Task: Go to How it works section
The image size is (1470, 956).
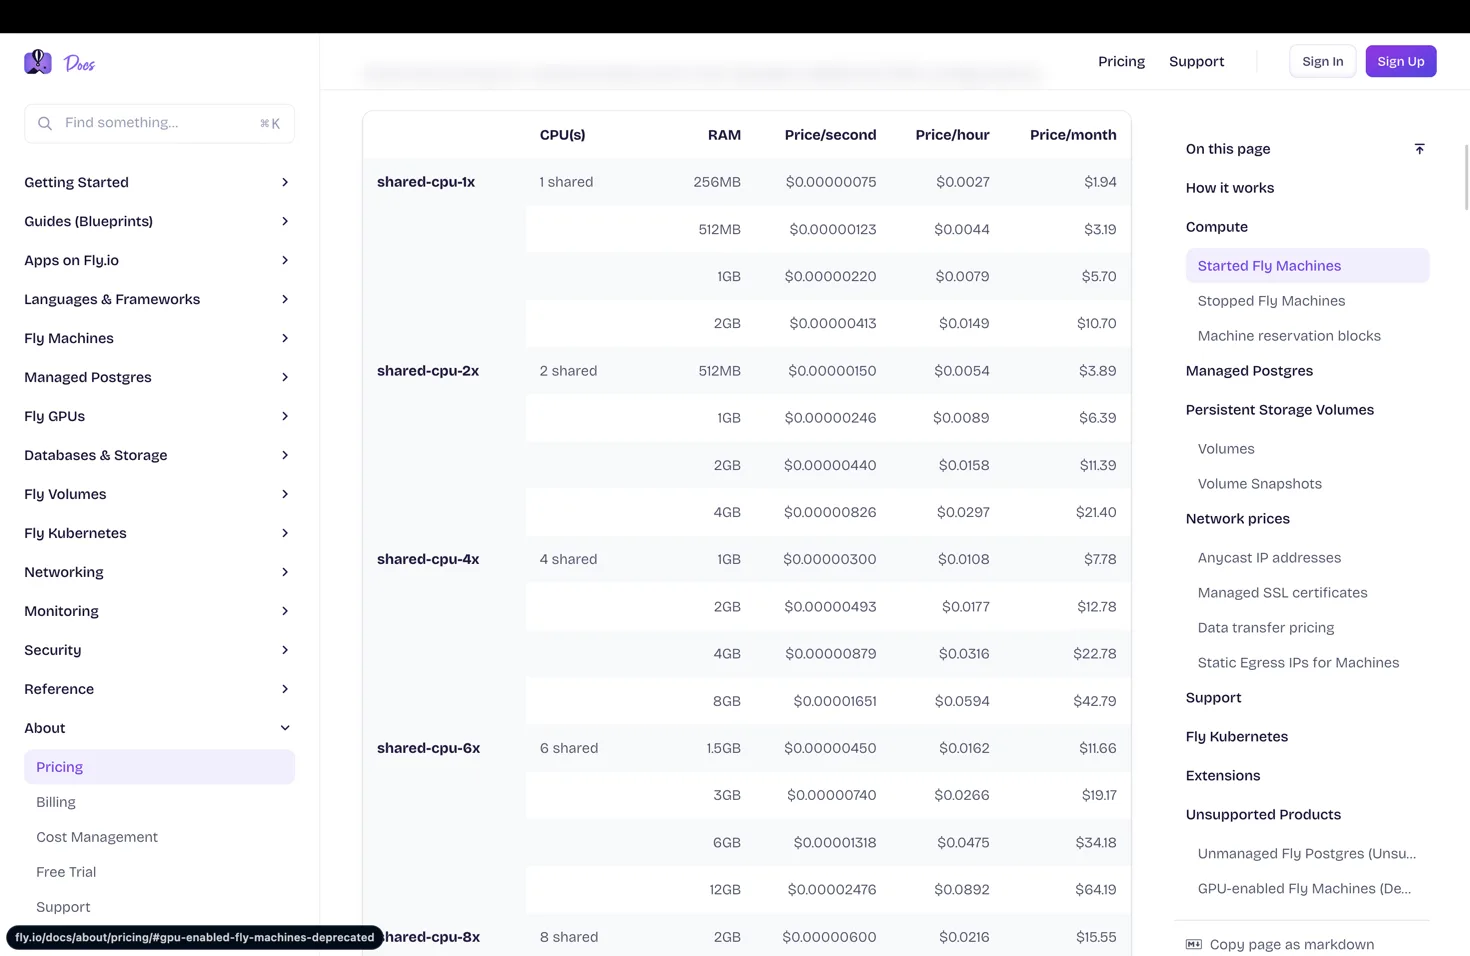Action: tap(1229, 188)
